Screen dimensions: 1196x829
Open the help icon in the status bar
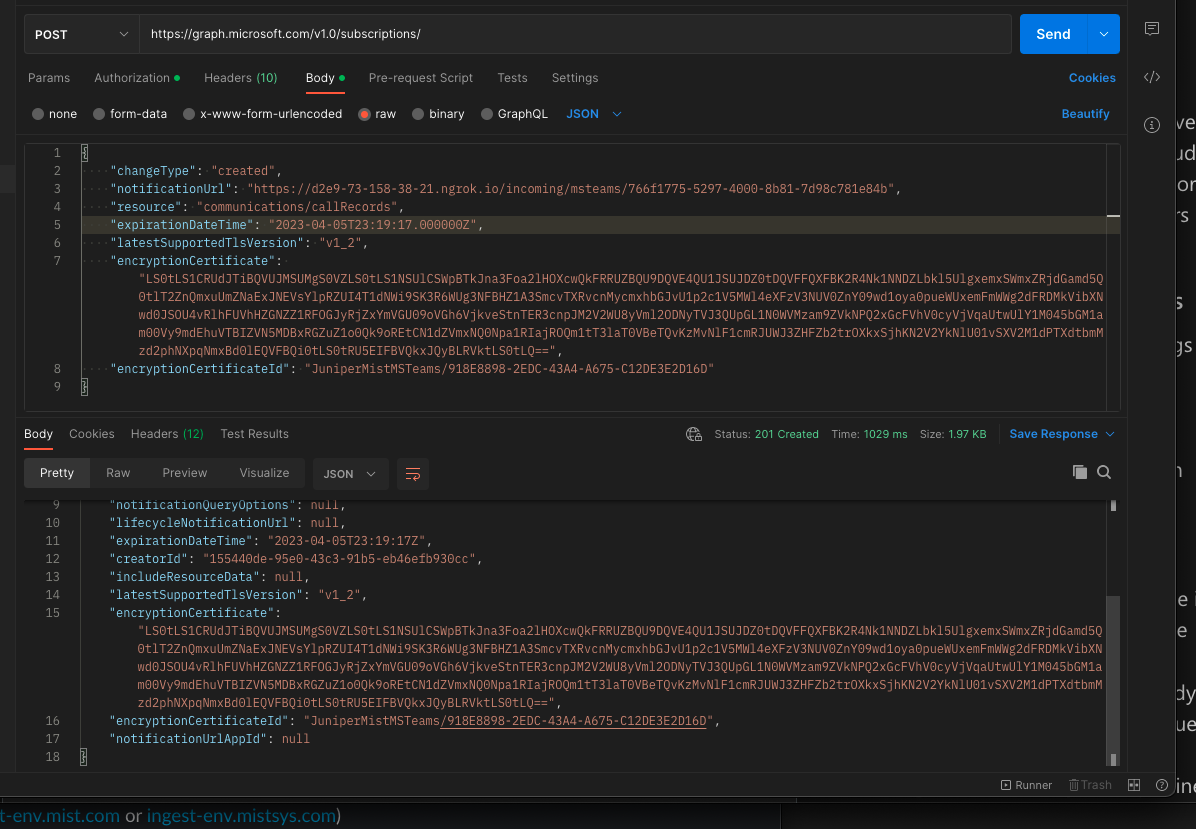pos(1162,785)
